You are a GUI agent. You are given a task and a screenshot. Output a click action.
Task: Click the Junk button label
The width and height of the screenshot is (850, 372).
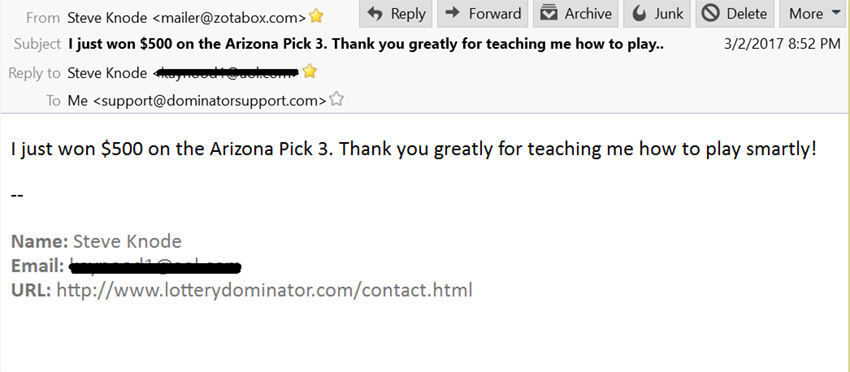coord(669,14)
